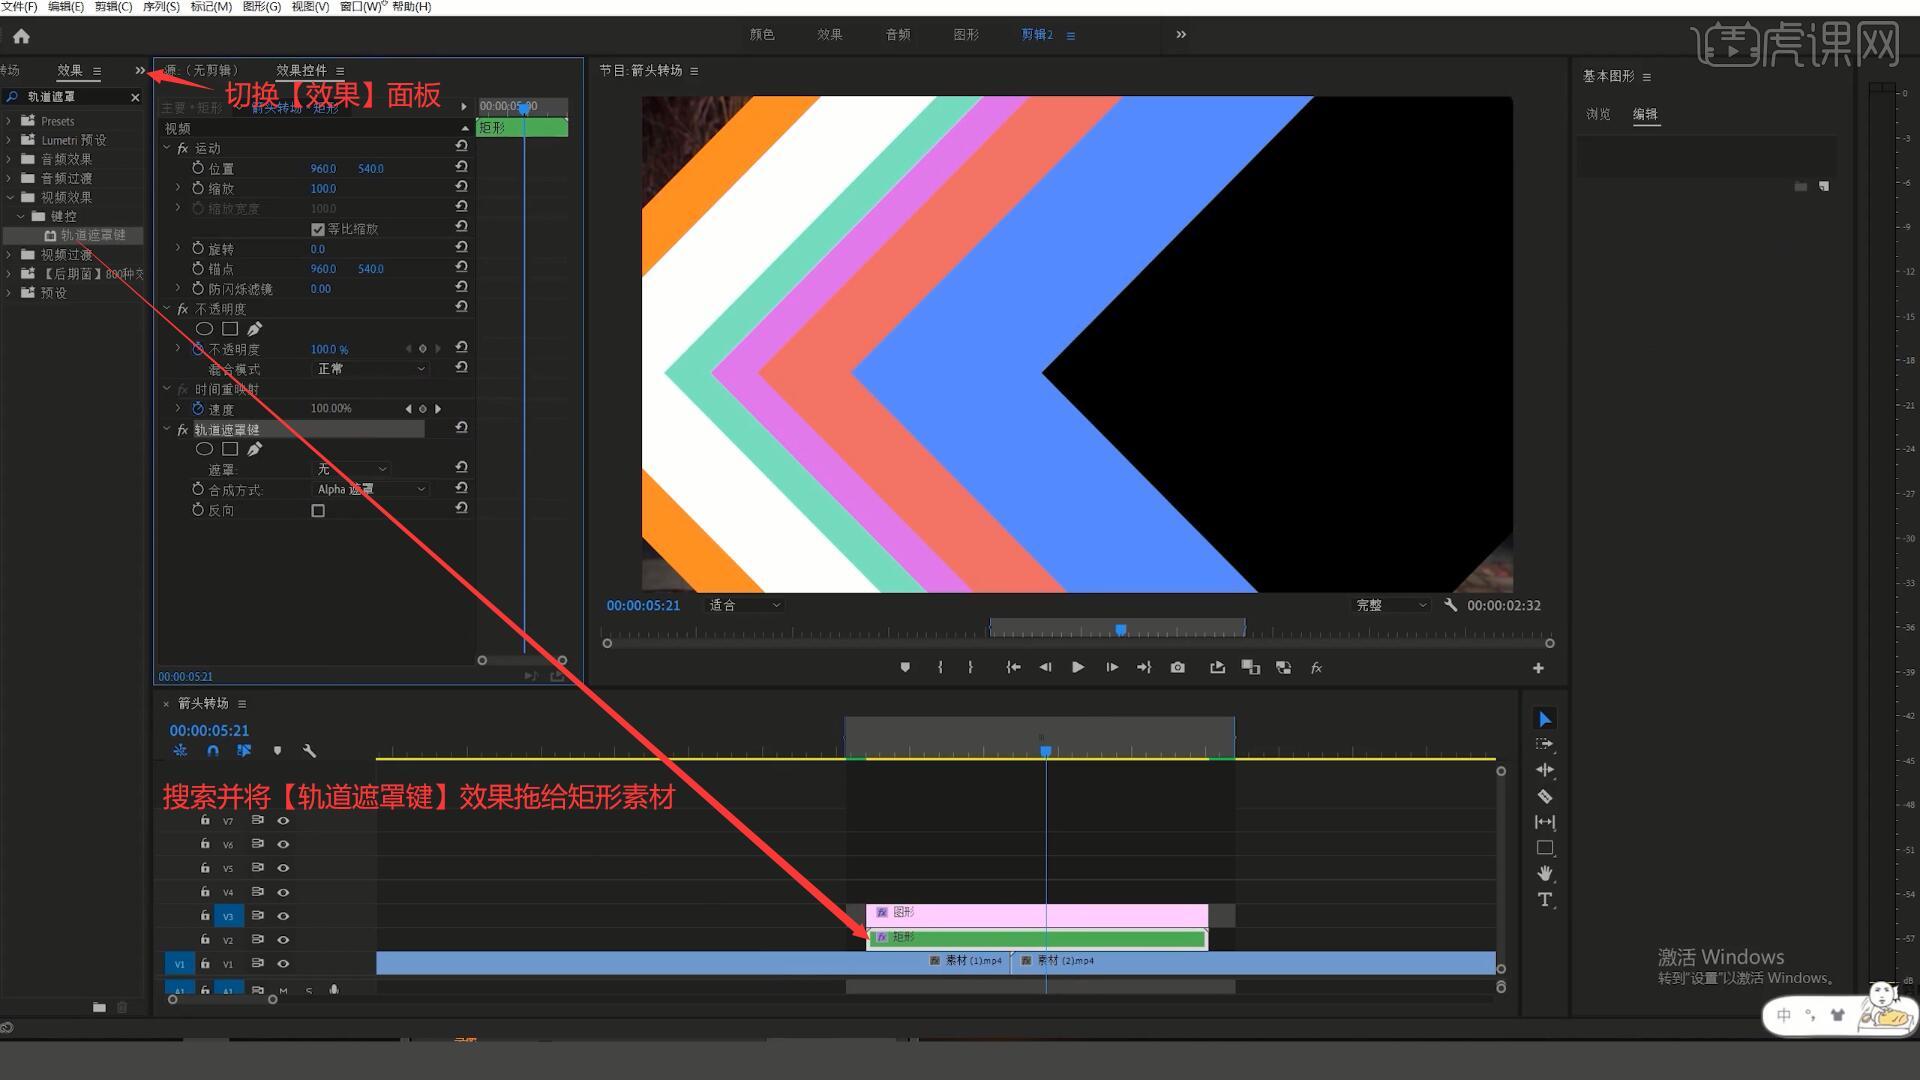Expand the Presets folder
Viewport: 1920px width, 1080px height.
(x=9, y=121)
